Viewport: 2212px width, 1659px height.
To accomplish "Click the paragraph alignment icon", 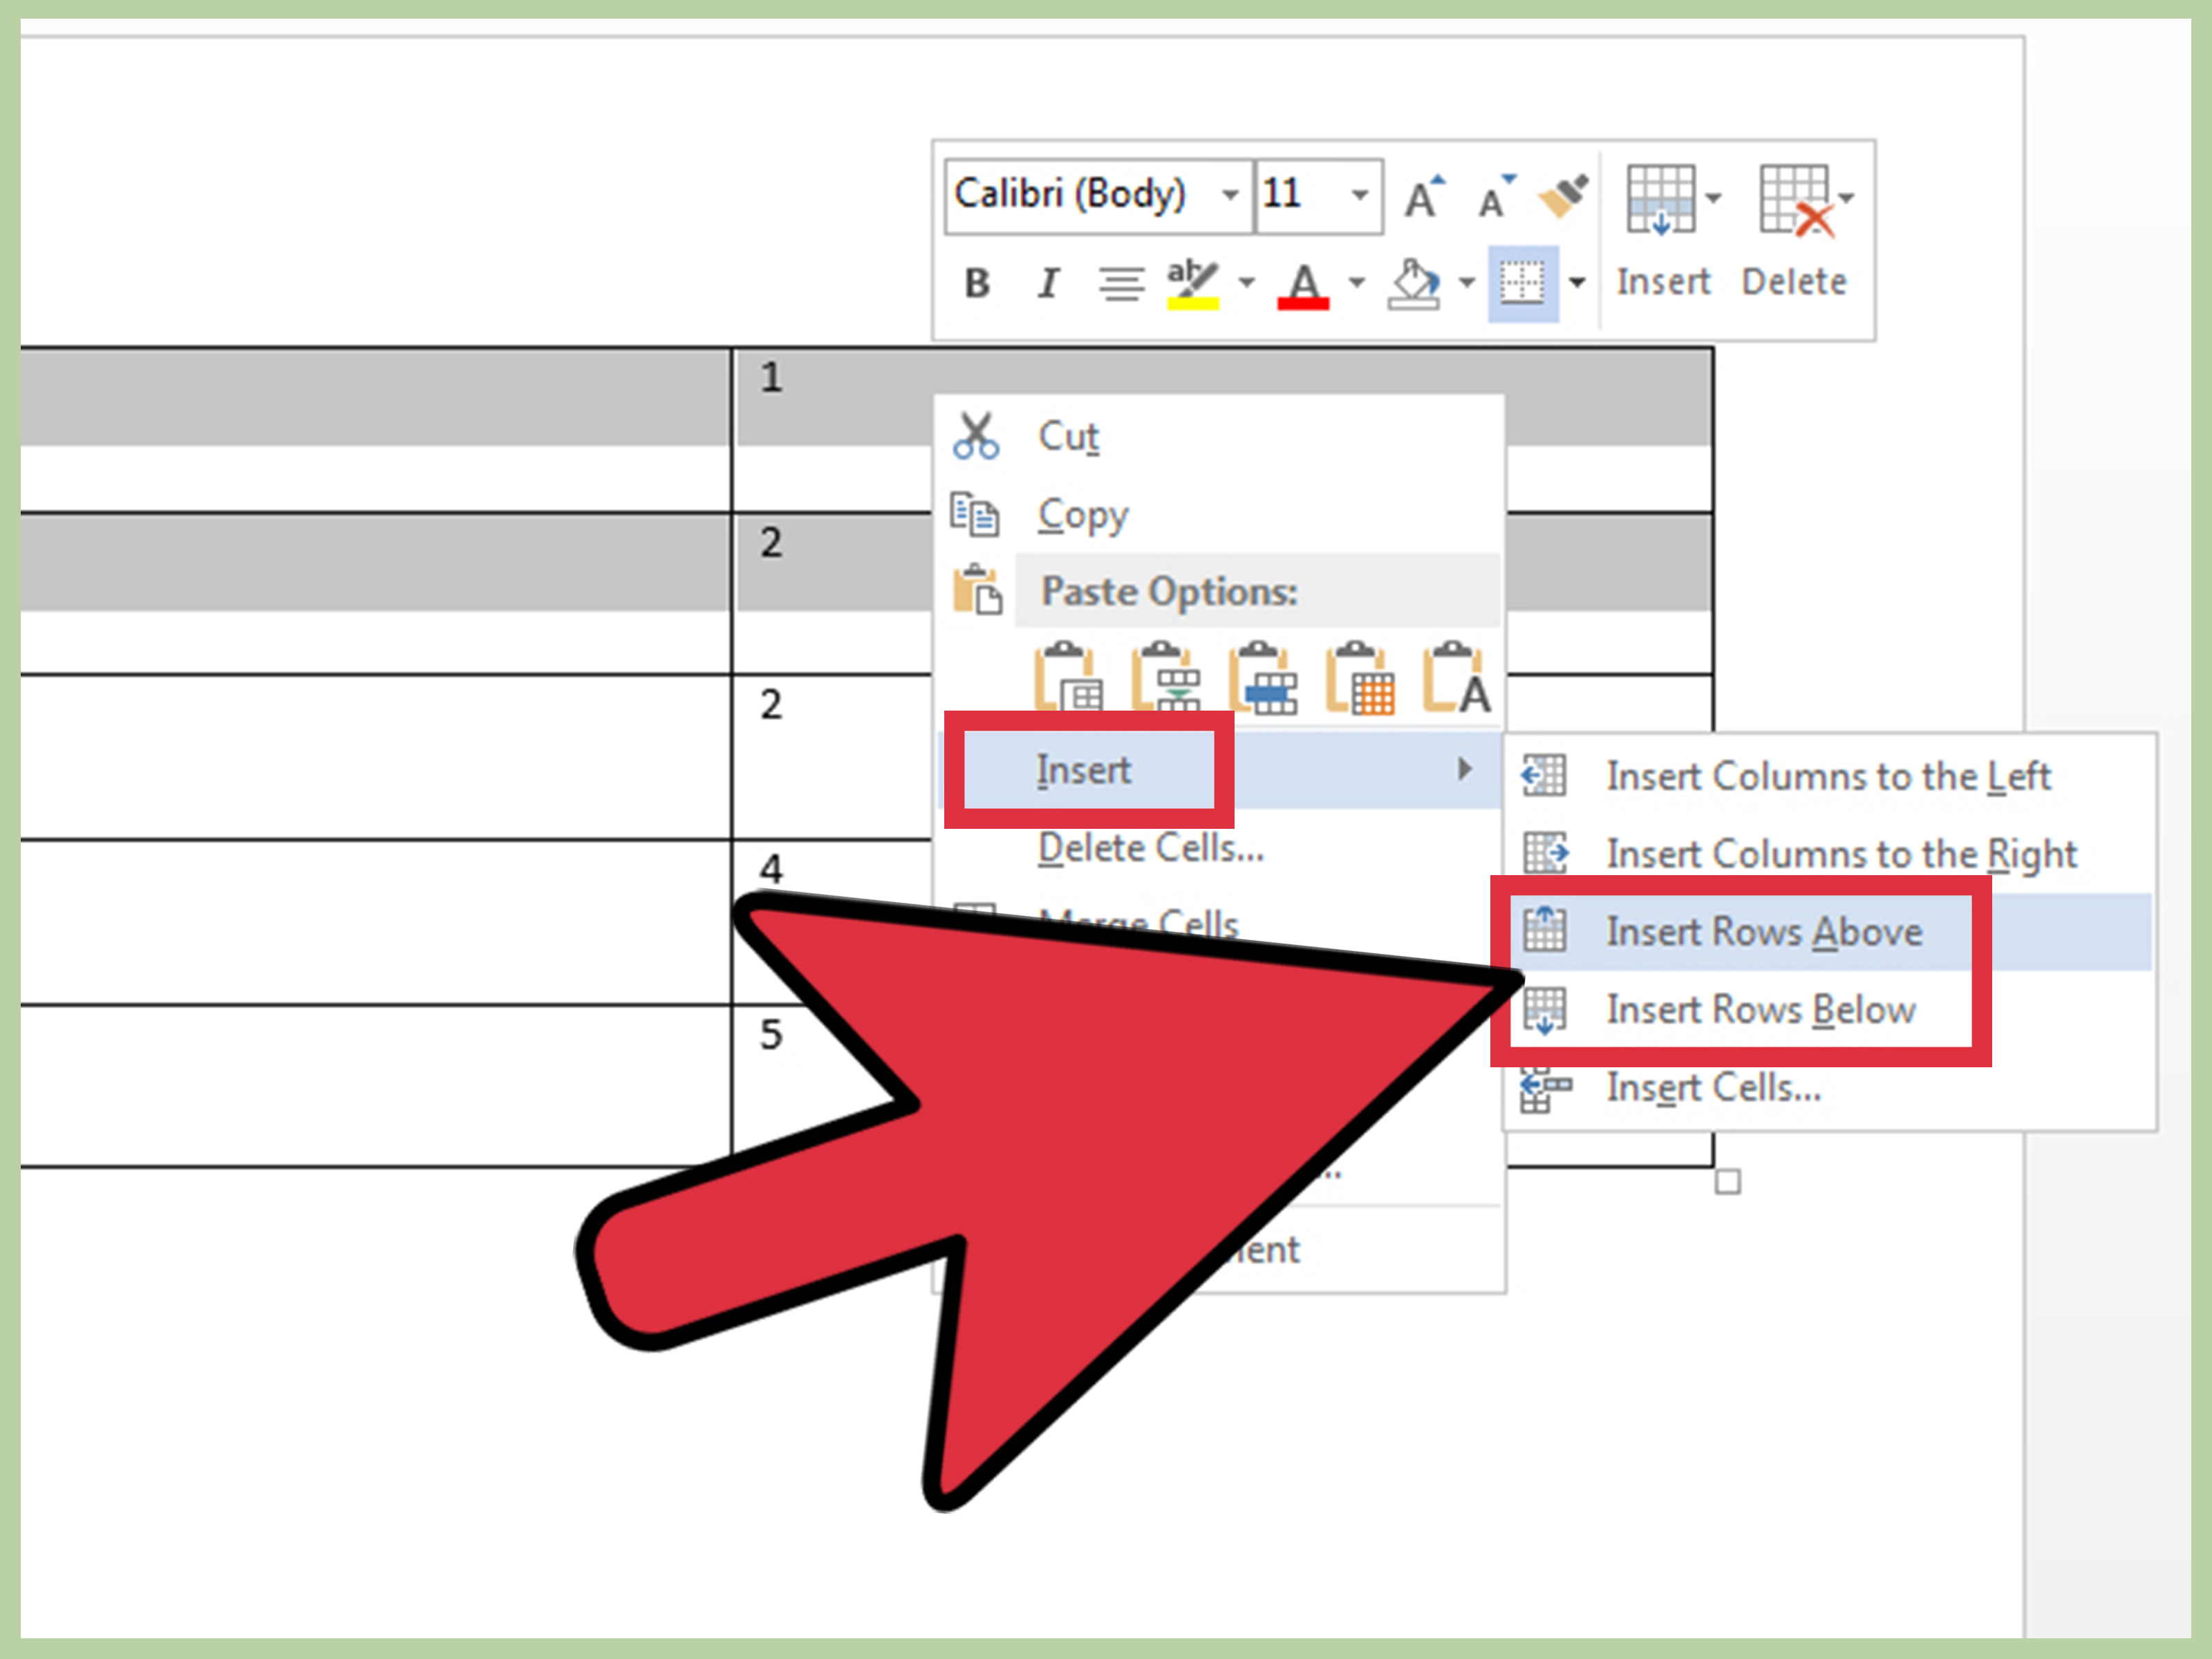I will tap(1121, 283).
